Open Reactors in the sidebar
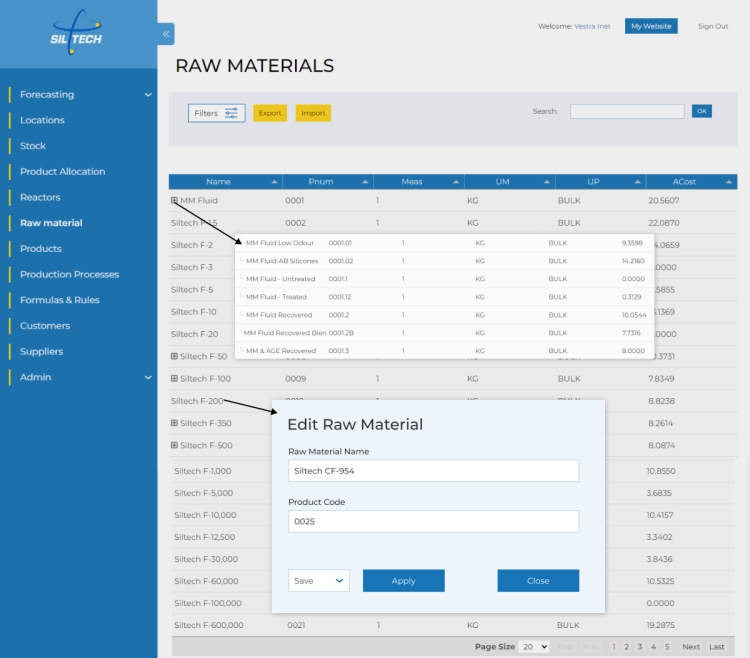Viewport: 750px width, 658px height. tap(40, 197)
